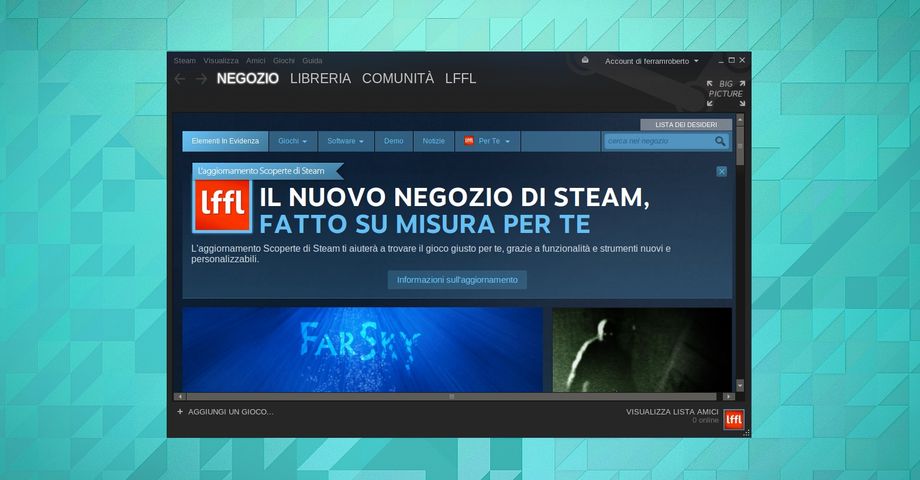Open the COMUNITÀ section
This screenshot has width=920, height=480.
tap(398, 79)
